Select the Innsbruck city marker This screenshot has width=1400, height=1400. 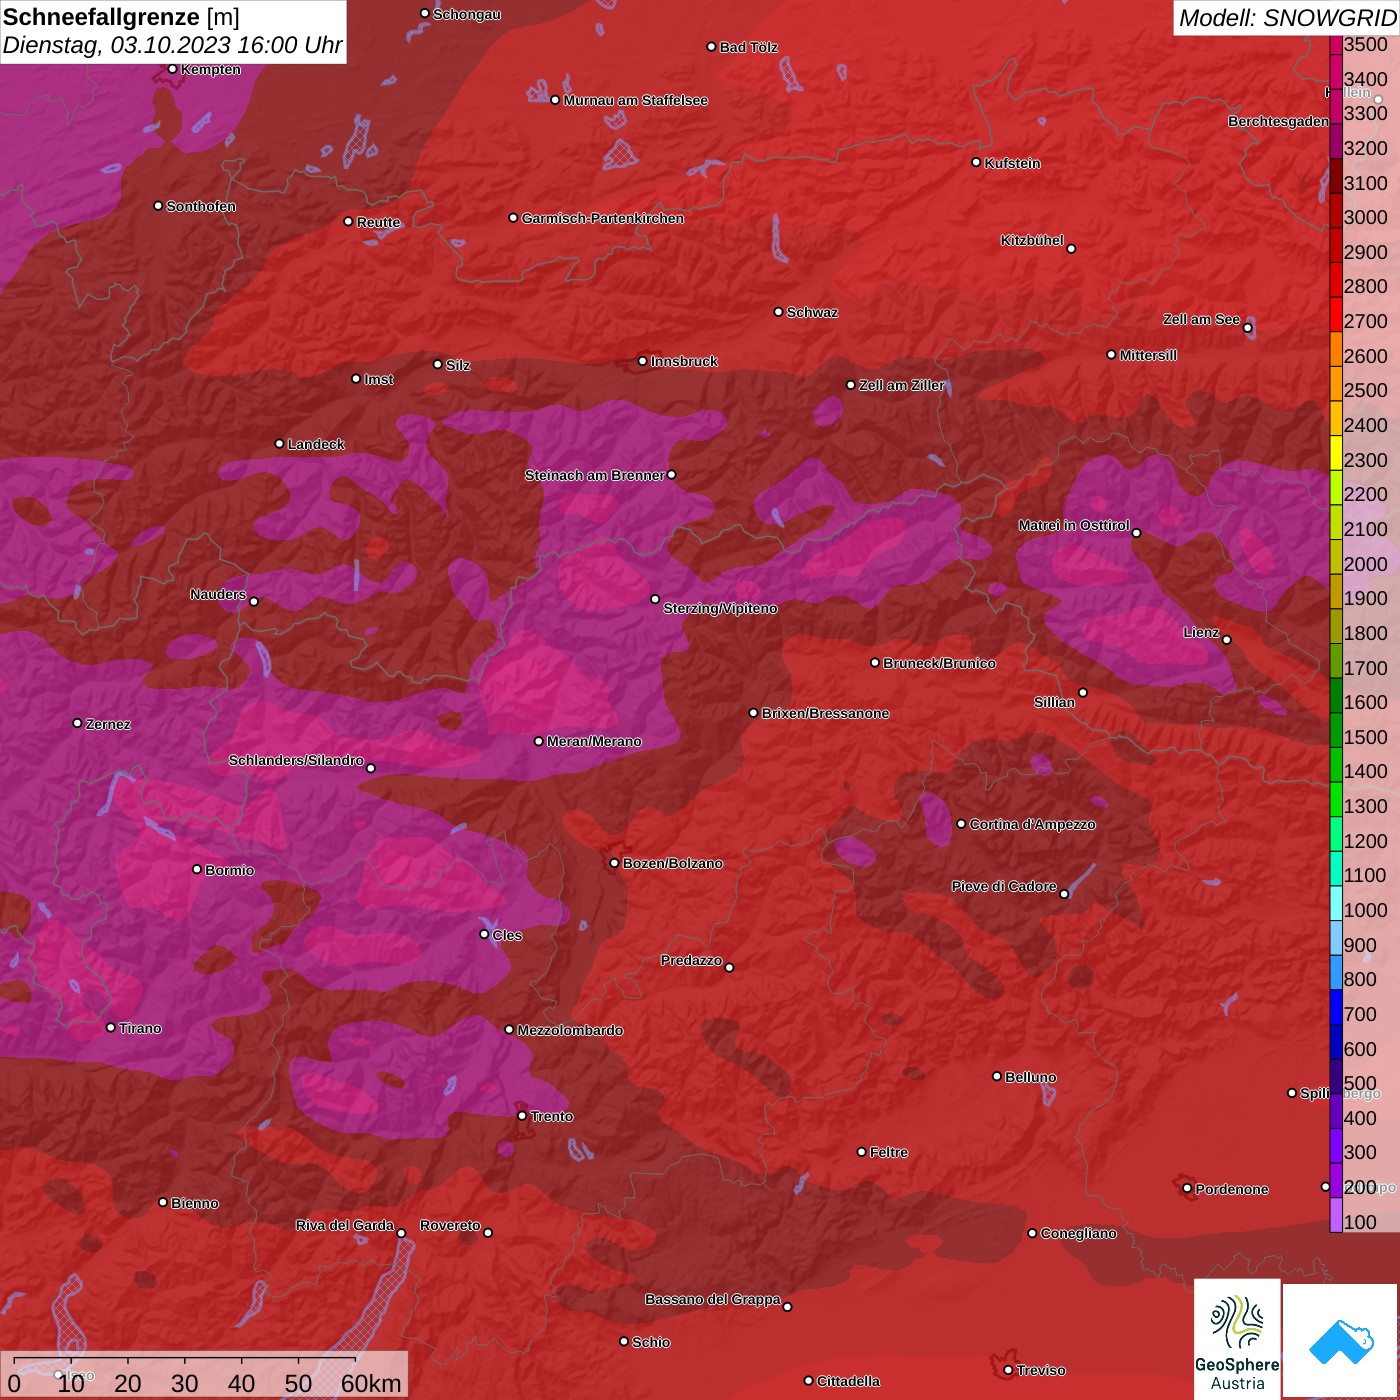[x=643, y=361]
